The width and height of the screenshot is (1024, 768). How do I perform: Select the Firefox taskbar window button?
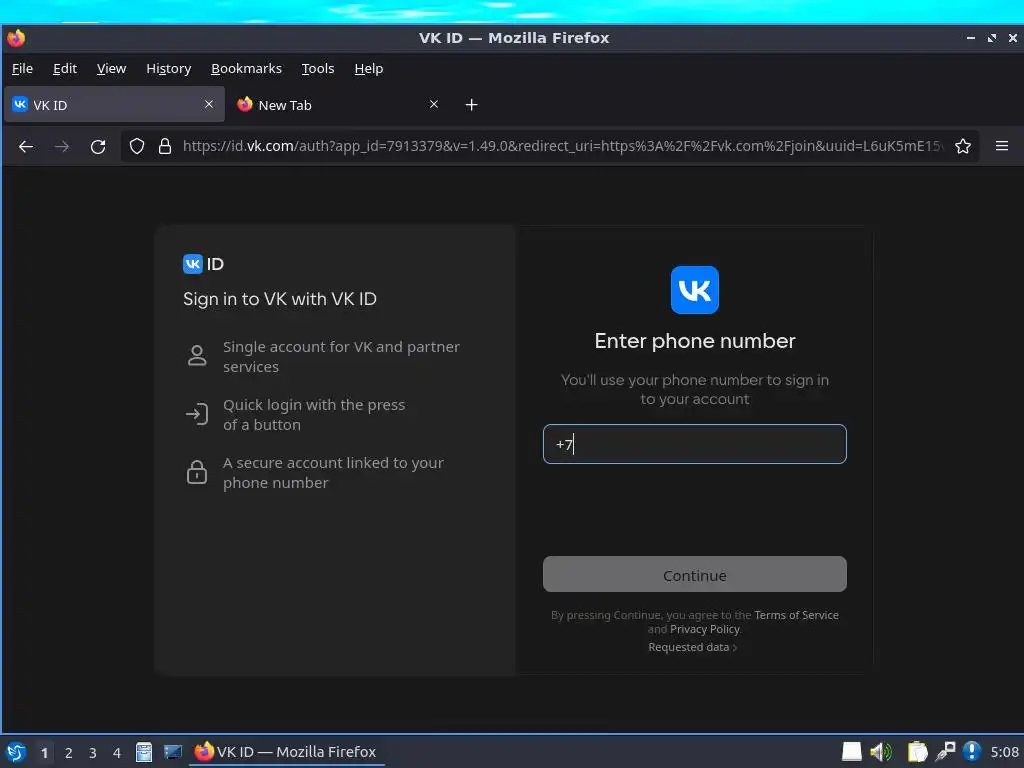pyautogui.click(x=286, y=752)
